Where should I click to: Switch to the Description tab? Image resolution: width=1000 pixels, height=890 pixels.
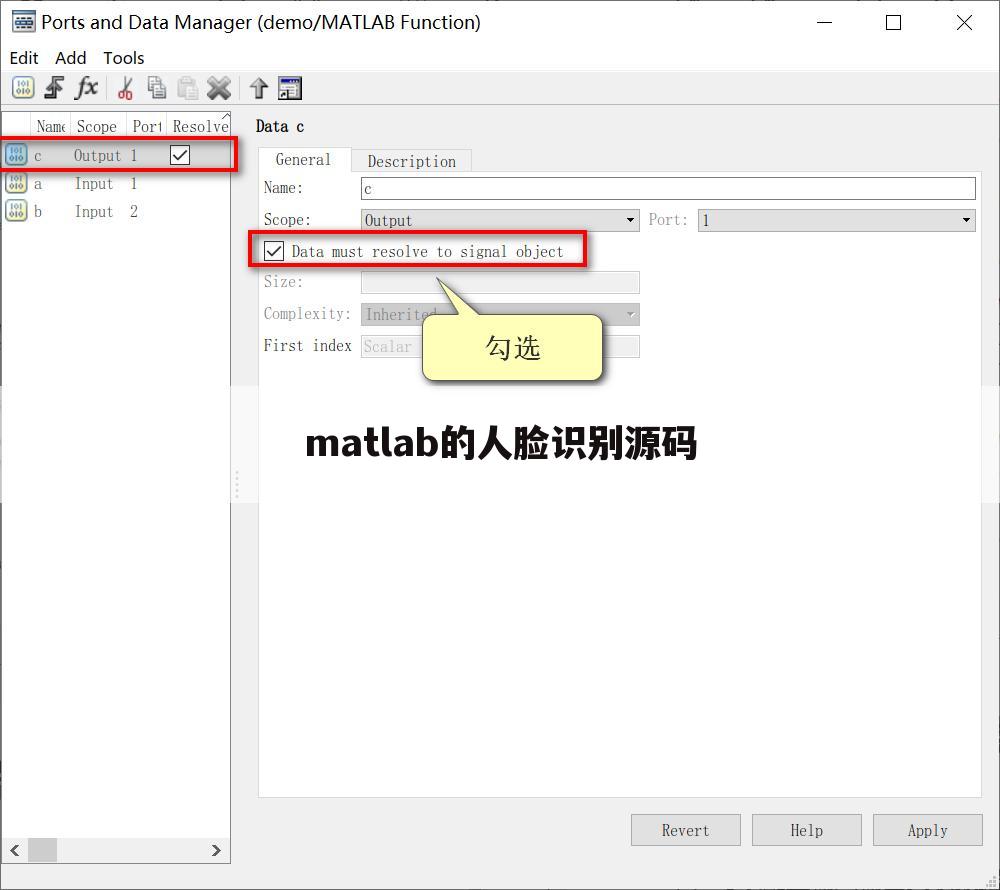coord(411,161)
